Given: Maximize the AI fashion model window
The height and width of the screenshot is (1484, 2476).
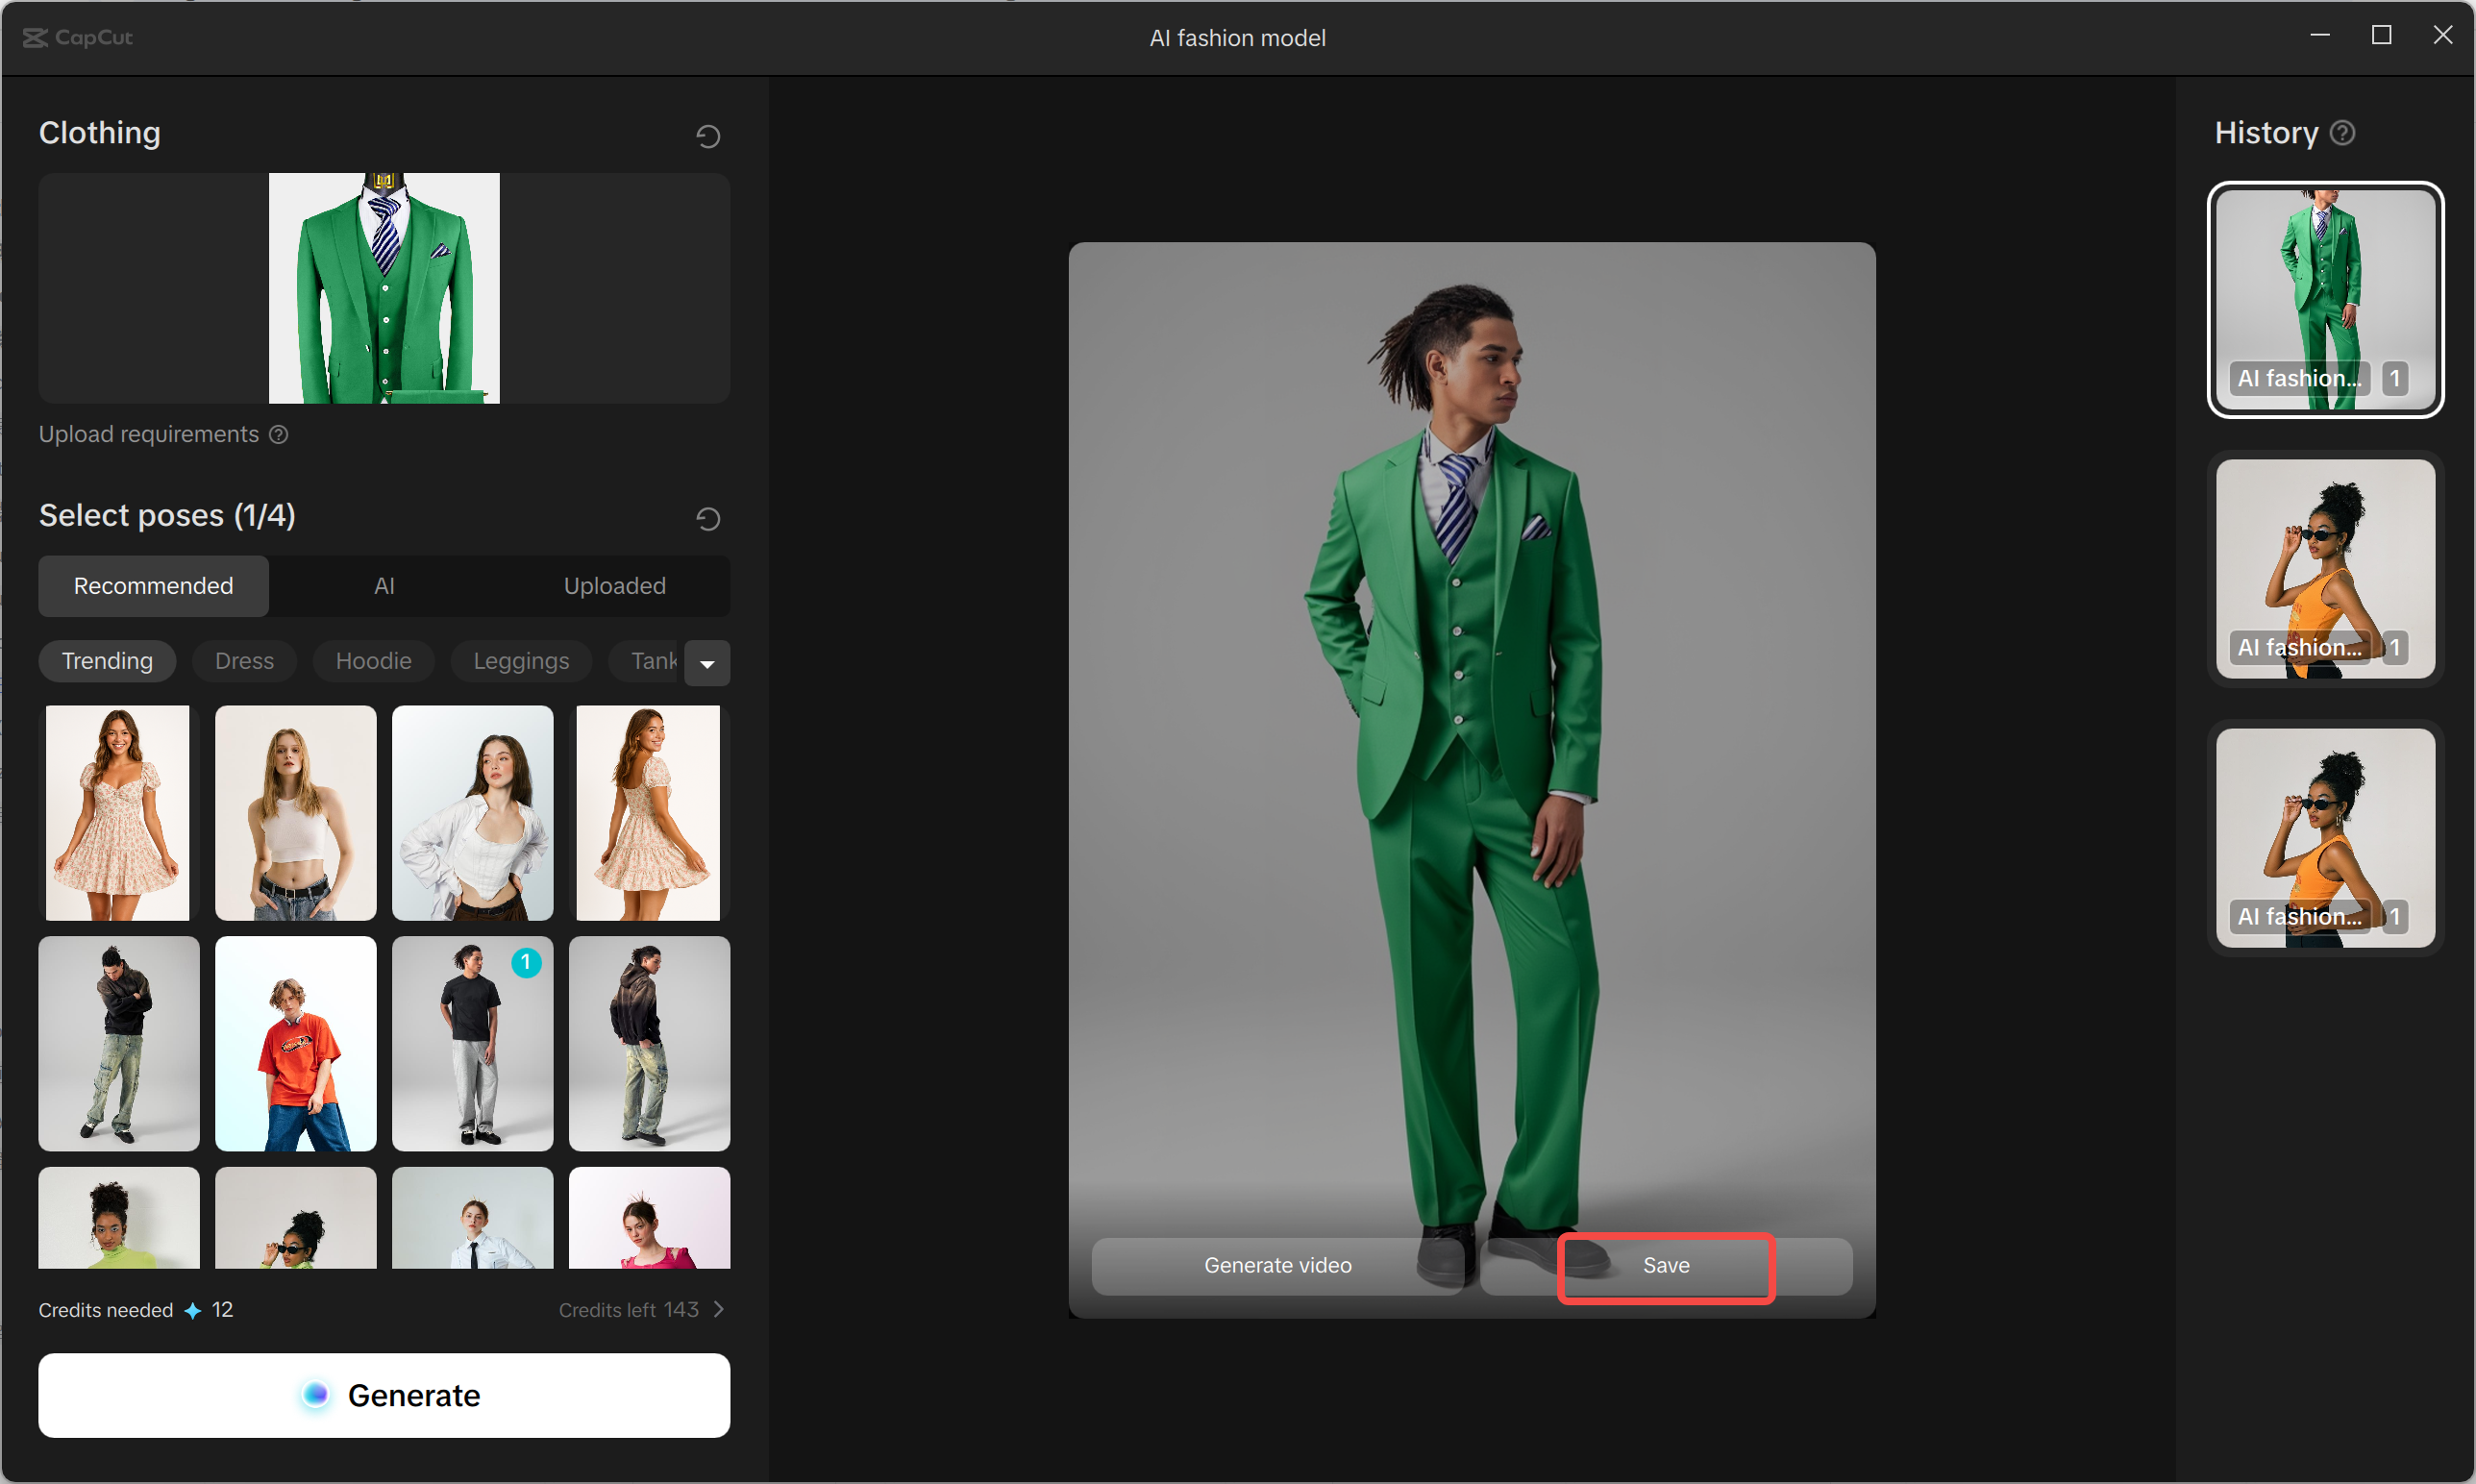Looking at the screenshot, I should point(2381,36).
